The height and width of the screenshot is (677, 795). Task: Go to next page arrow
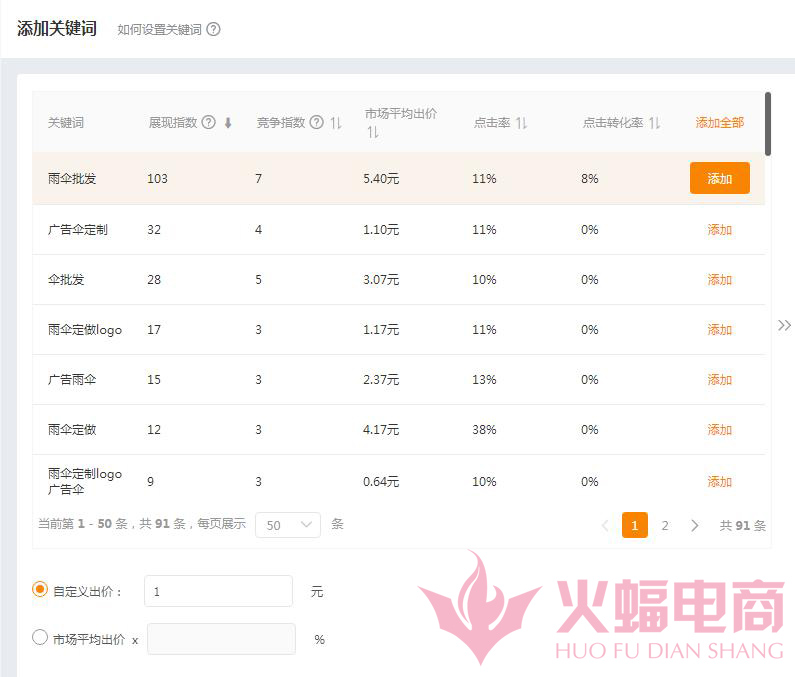point(695,525)
